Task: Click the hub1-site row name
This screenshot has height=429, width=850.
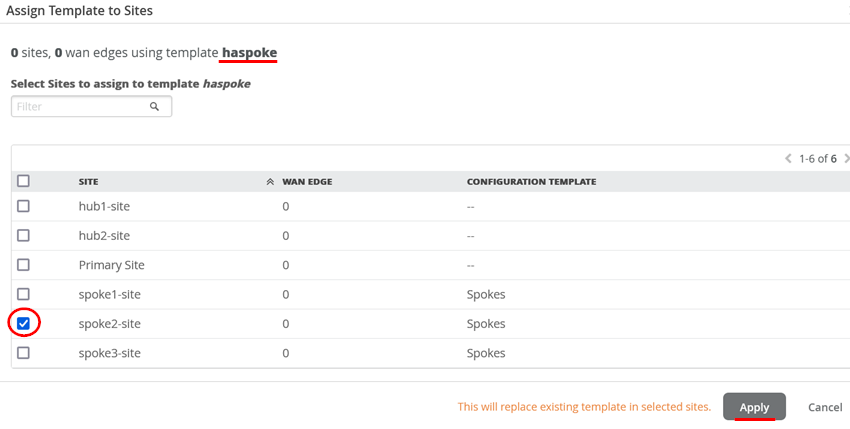Action: point(104,206)
